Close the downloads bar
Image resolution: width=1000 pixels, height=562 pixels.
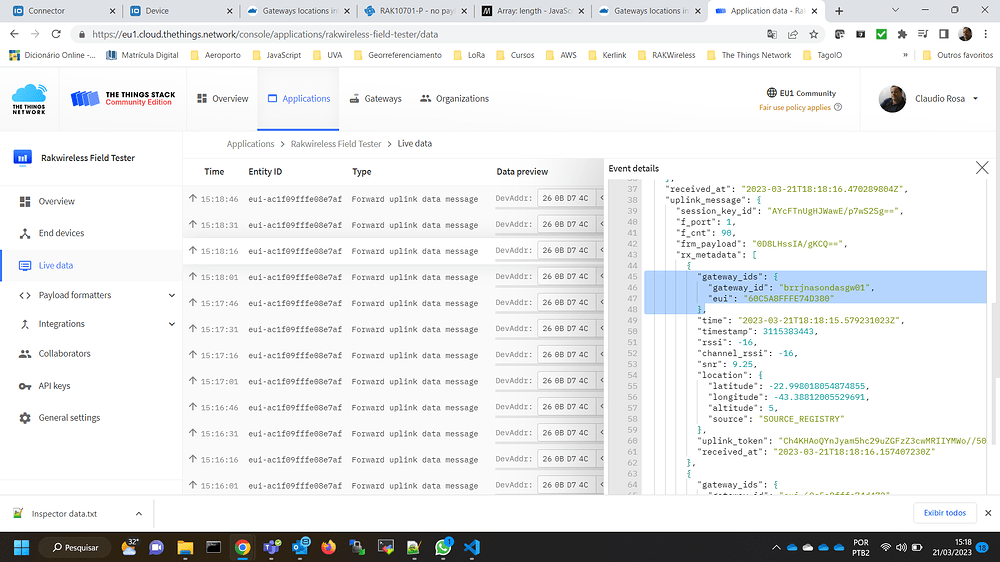[988, 513]
